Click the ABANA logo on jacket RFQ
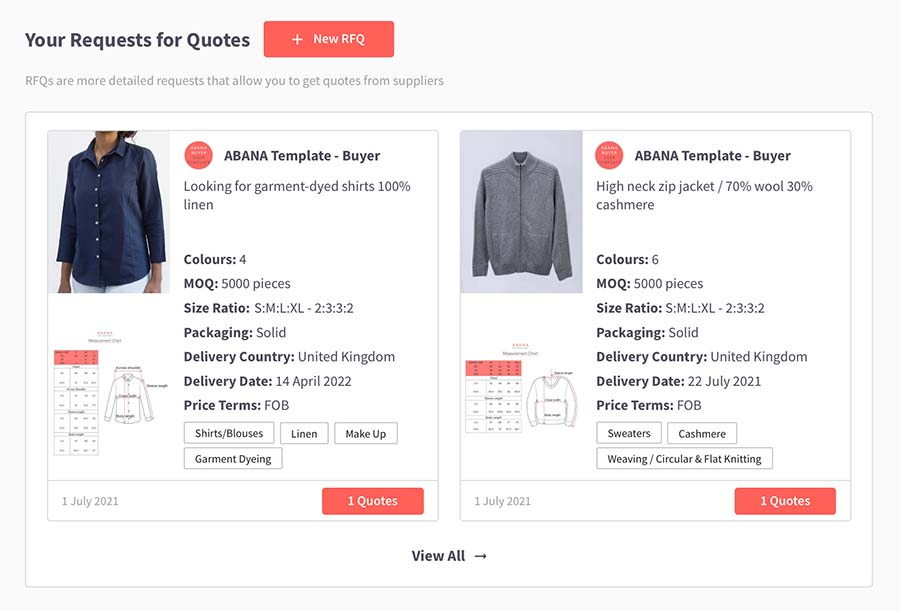900x611 pixels. click(610, 156)
